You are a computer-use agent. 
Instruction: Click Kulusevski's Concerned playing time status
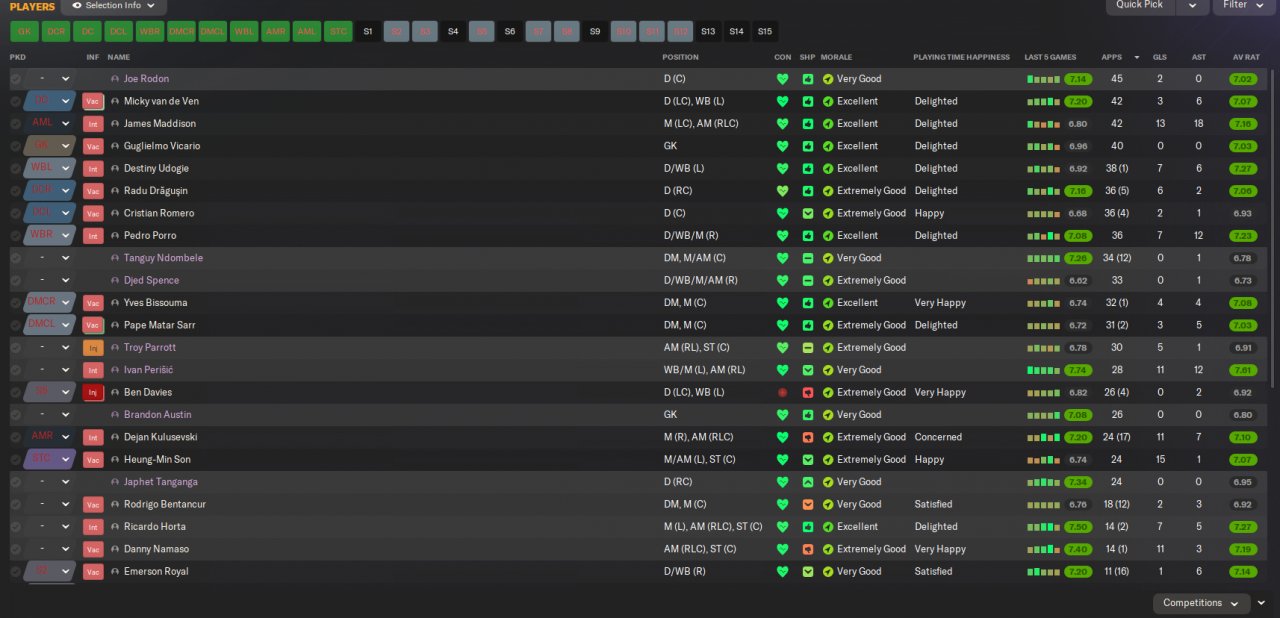(938, 437)
